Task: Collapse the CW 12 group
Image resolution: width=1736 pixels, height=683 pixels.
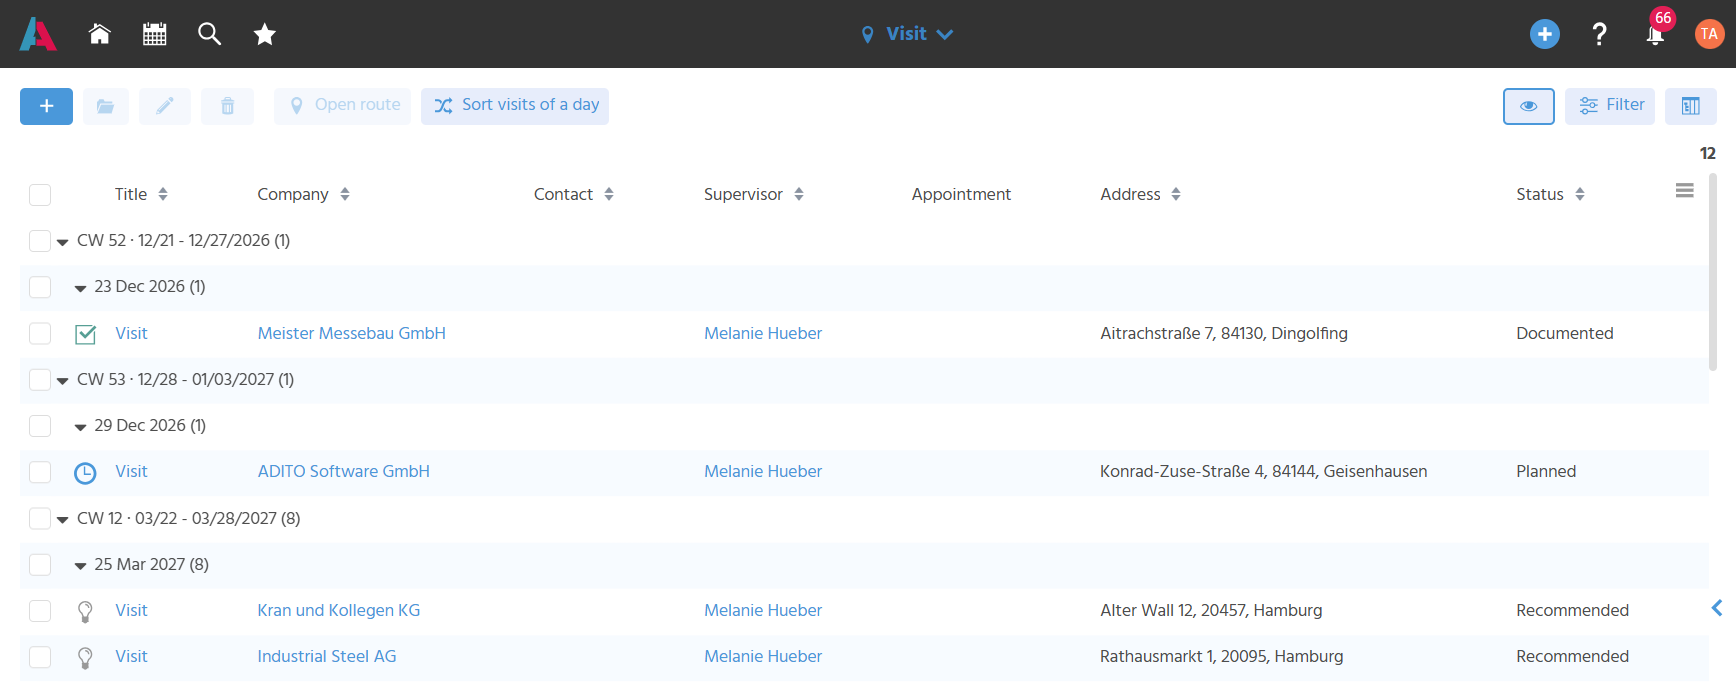Action: pos(63,520)
